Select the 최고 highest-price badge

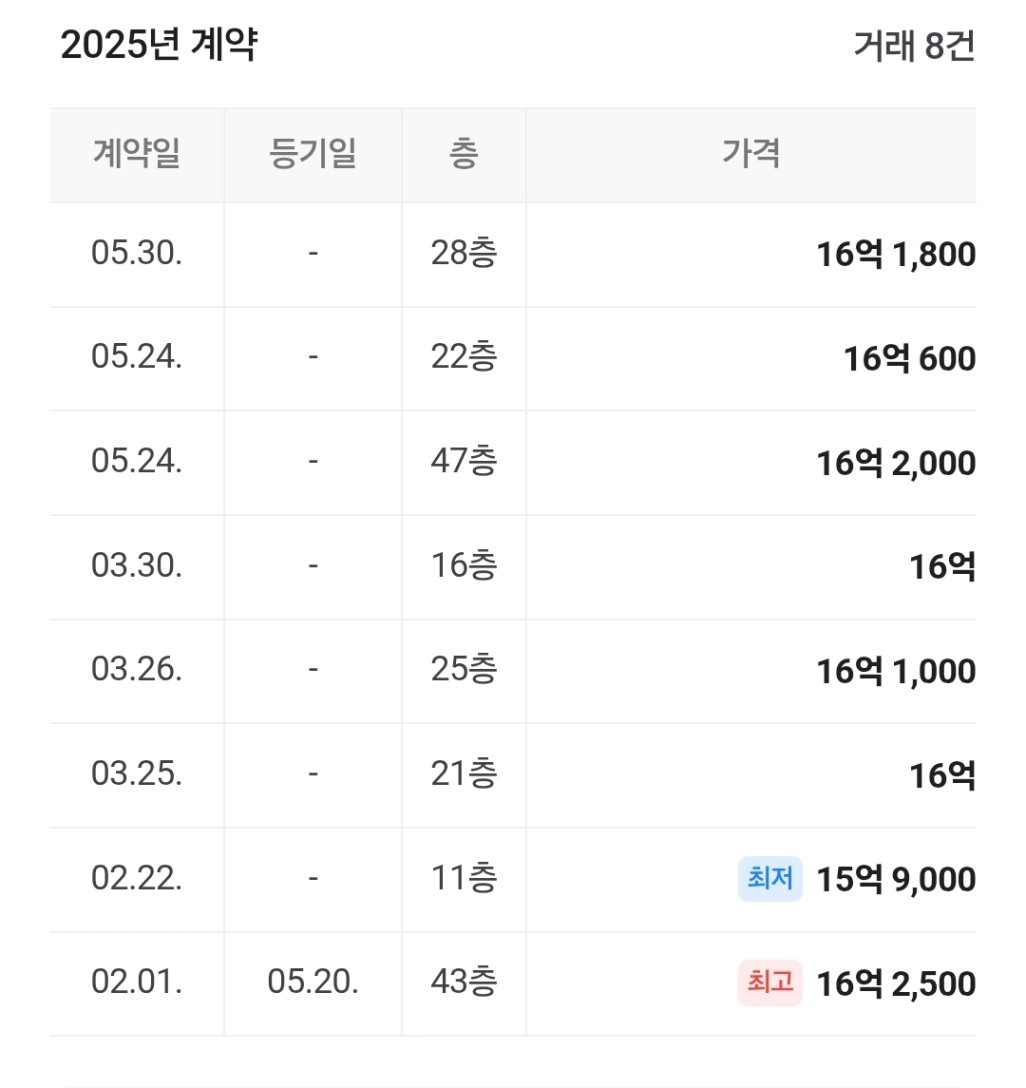tap(770, 983)
